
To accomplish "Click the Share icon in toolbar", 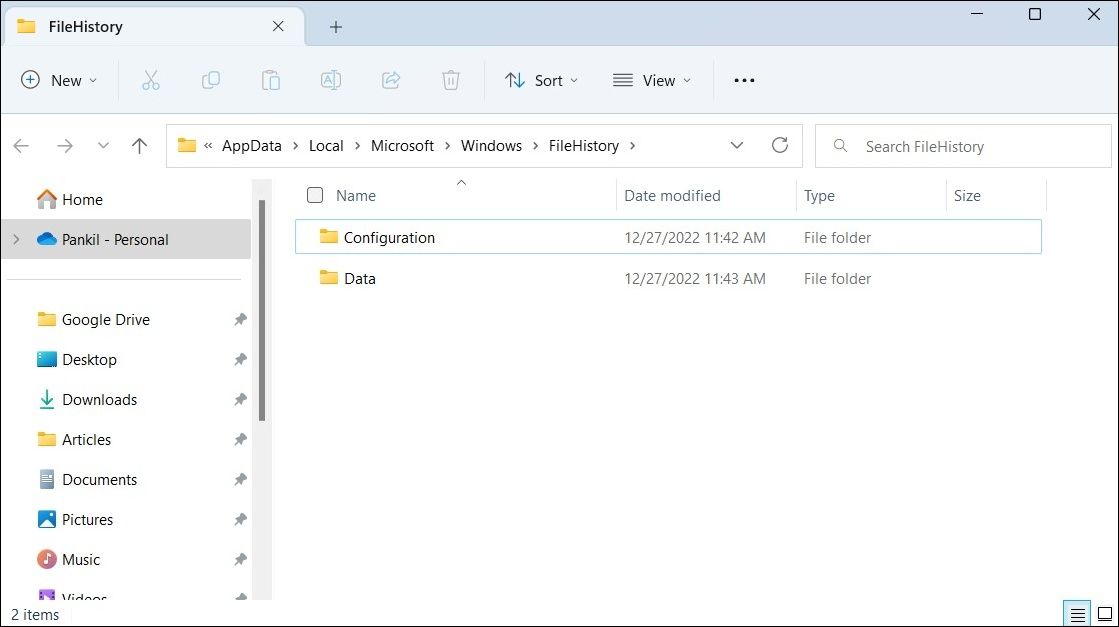I will pos(390,81).
